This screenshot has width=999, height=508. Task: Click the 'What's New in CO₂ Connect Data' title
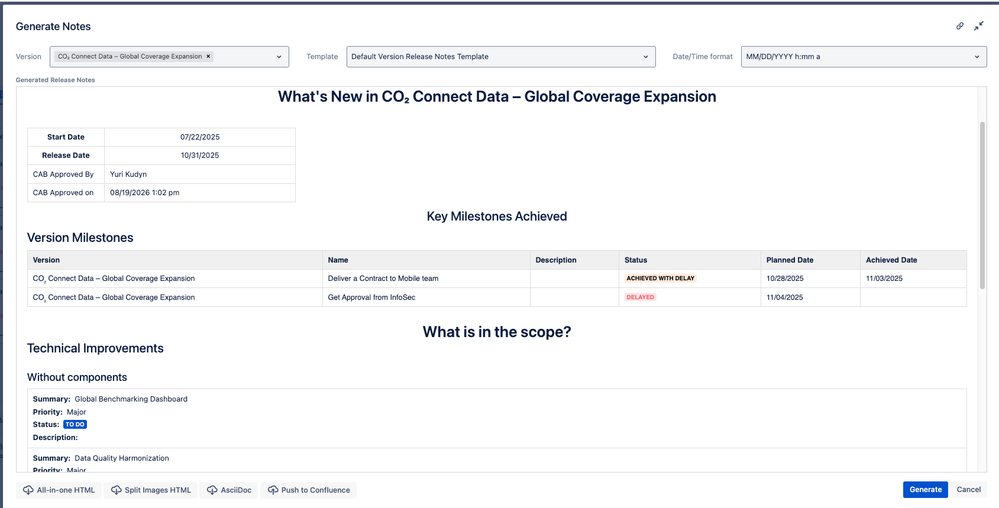(497, 97)
